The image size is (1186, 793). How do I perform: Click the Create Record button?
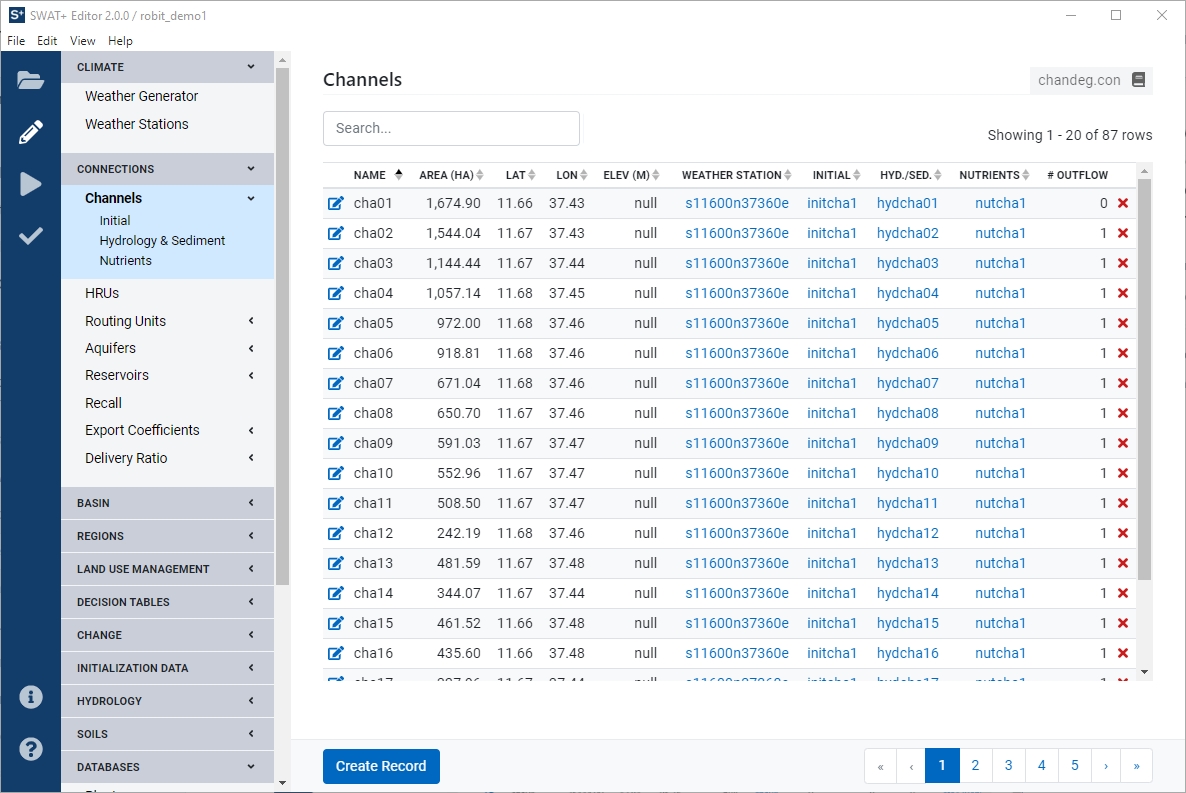coord(381,766)
